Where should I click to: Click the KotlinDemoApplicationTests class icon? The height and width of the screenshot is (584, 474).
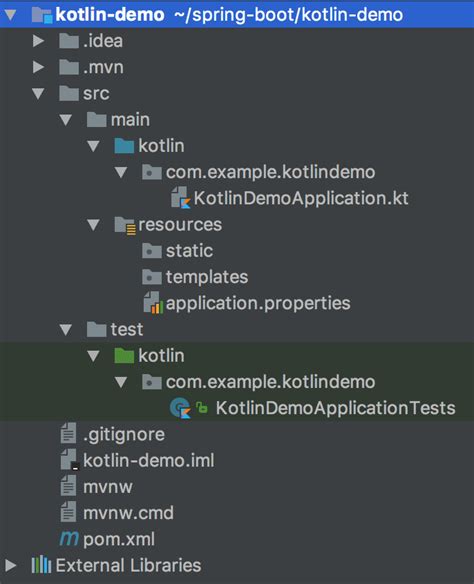(x=180, y=408)
